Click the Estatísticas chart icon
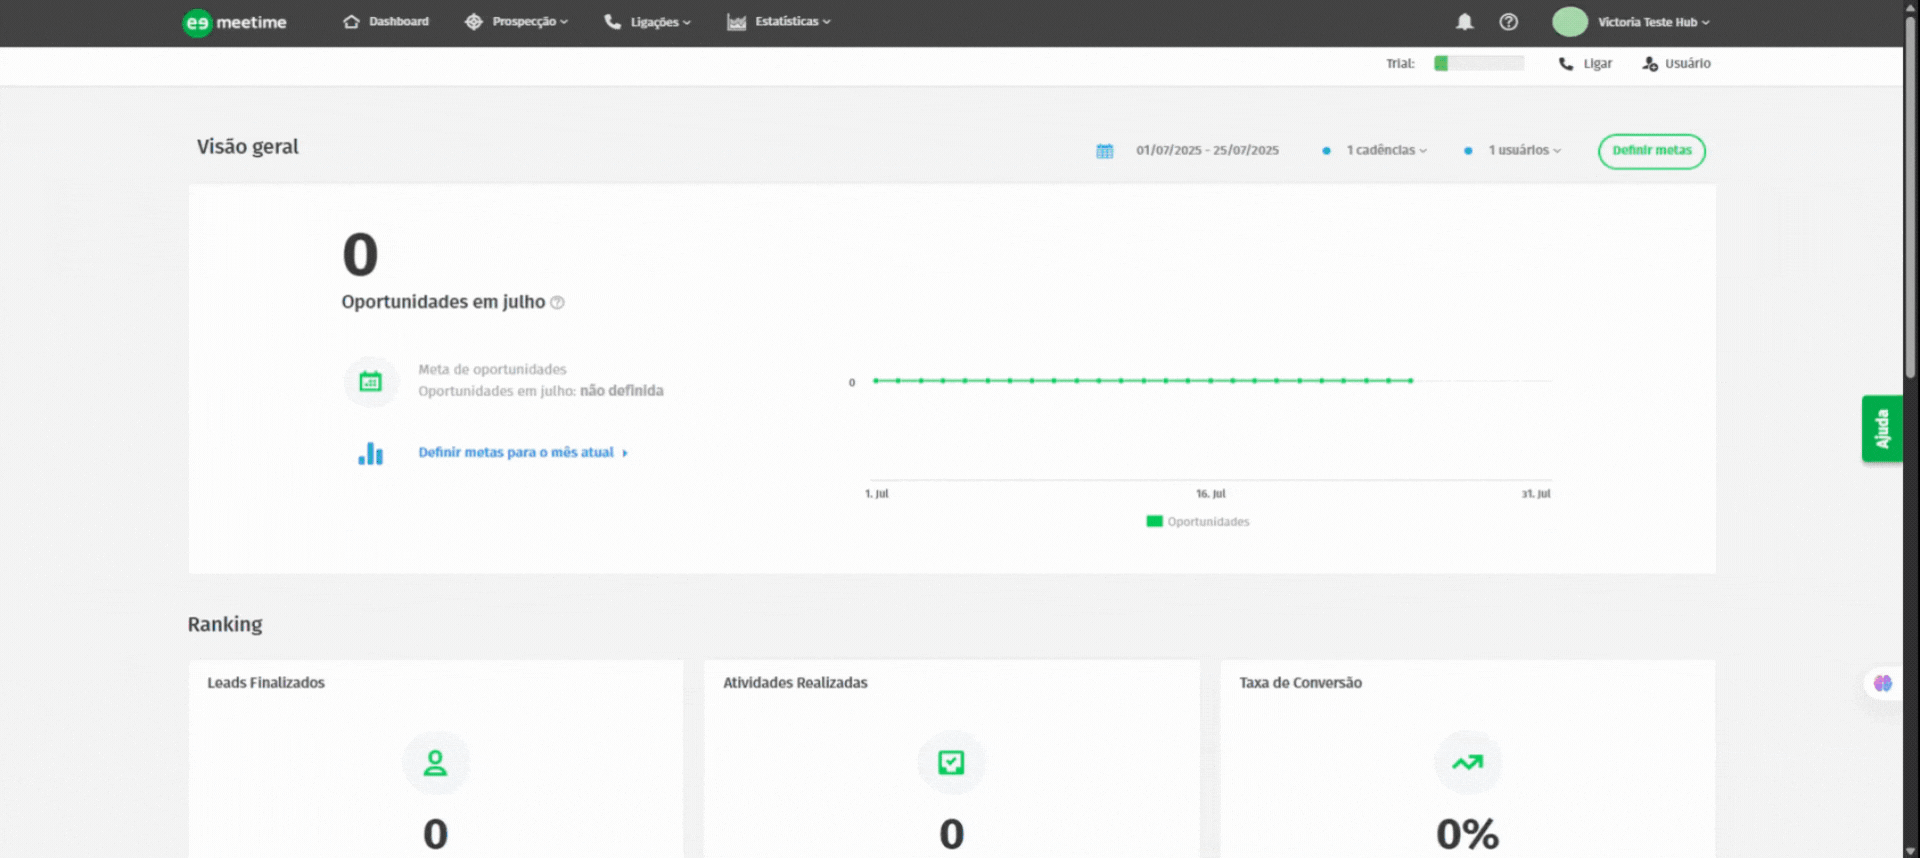Image resolution: width=1920 pixels, height=858 pixels. pyautogui.click(x=737, y=22)
